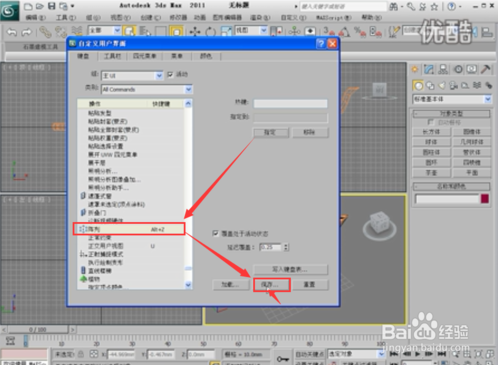Toggle the 自动关键点 Auto Key button
Image resolution: width=501 pixels, height=366 pixels.
click(309, 354)
